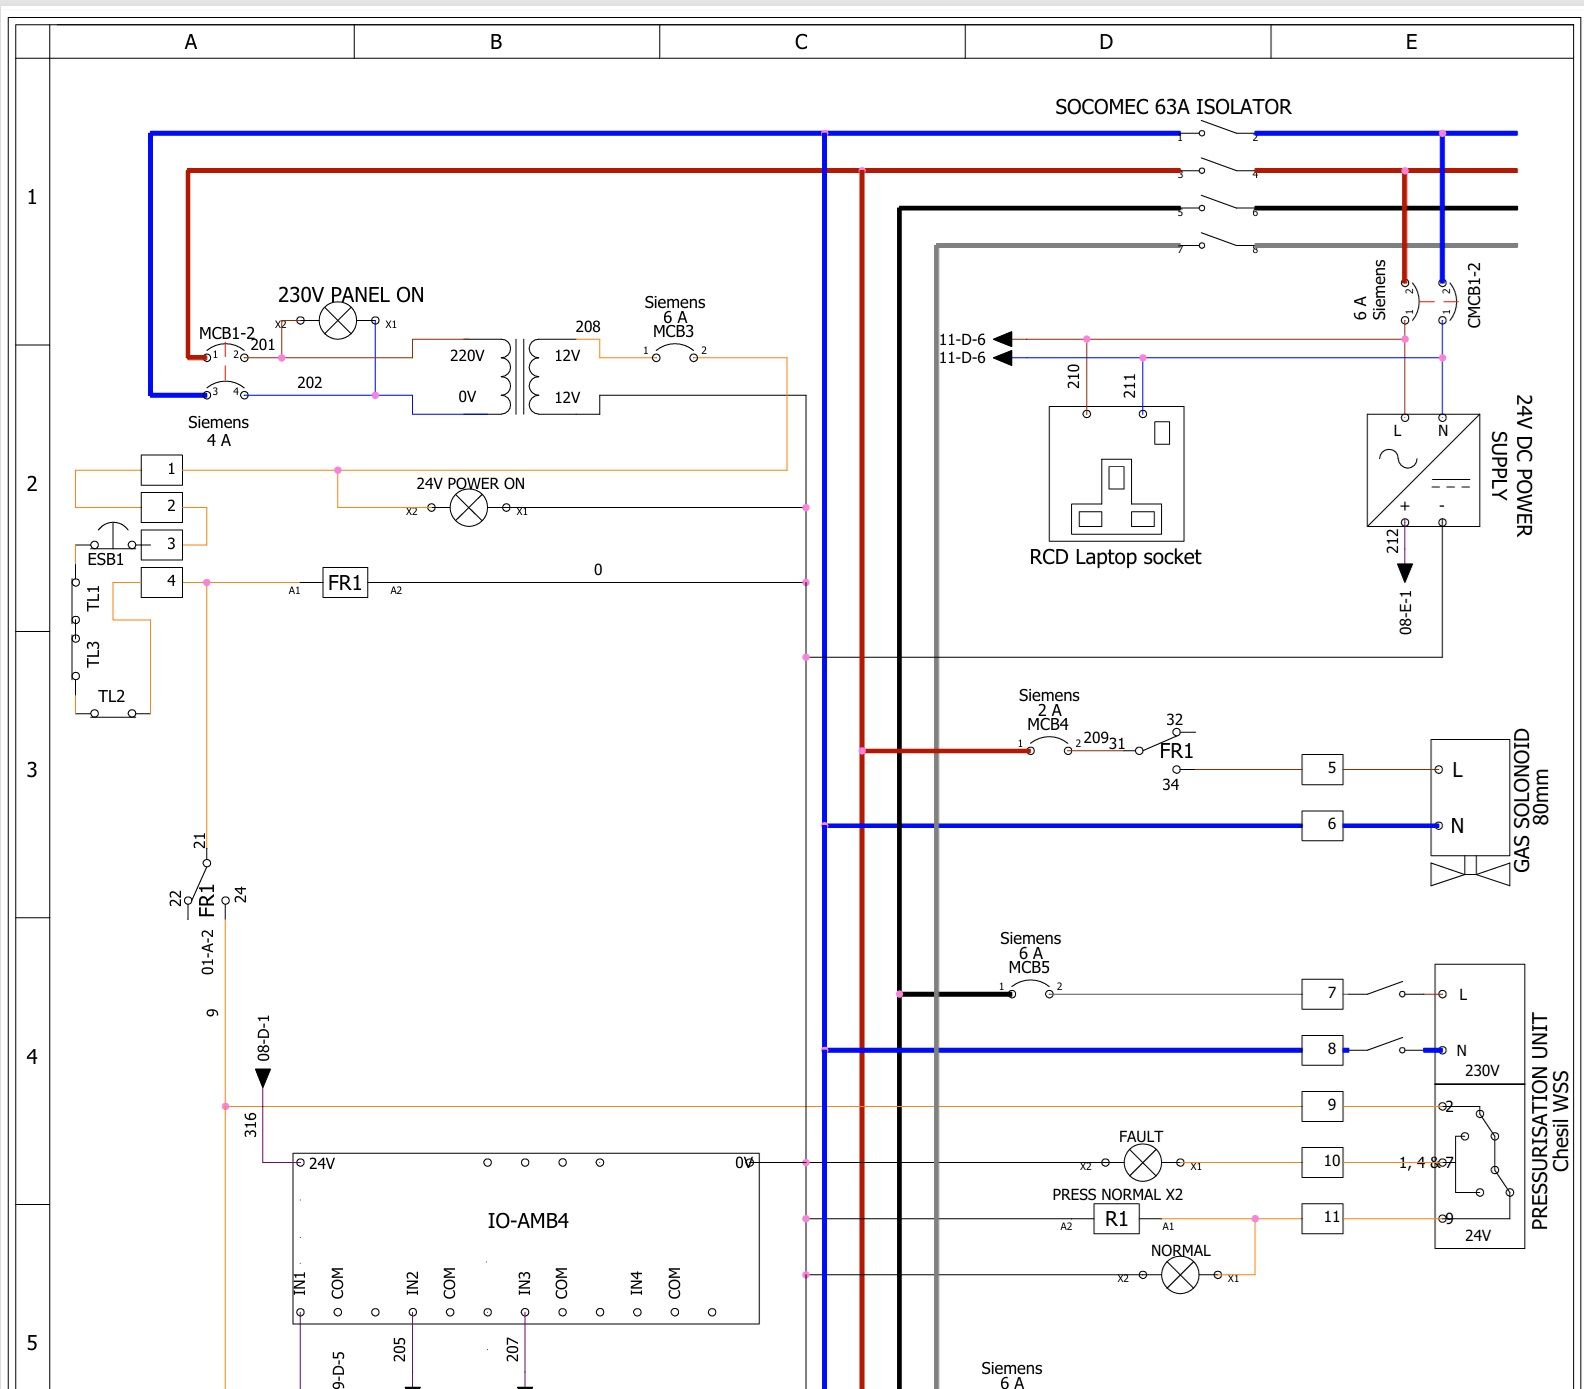This screenshot has width=1584, height=1389.
Task: Select the IN1 input label on IO-AMB4
Action: 300,1283
